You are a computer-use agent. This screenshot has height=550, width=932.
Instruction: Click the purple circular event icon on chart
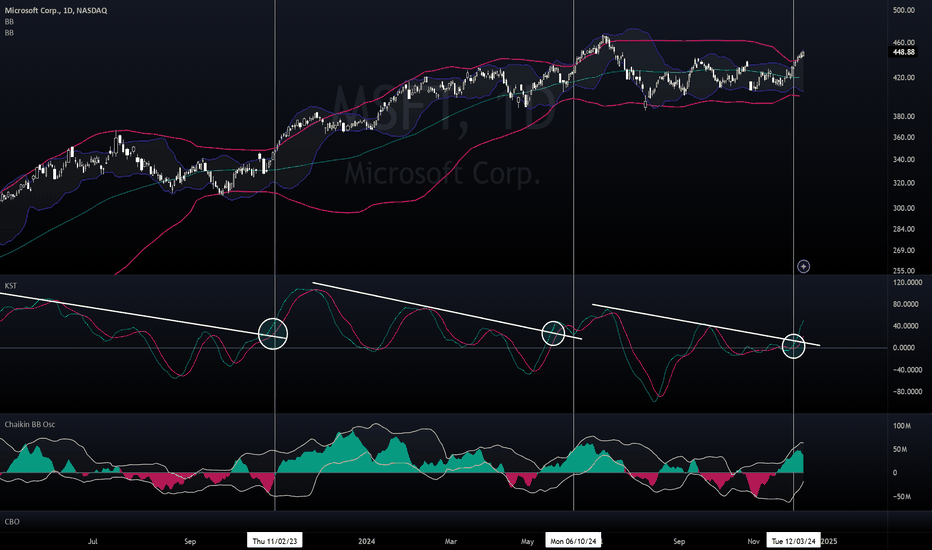[x=803, y=266]
